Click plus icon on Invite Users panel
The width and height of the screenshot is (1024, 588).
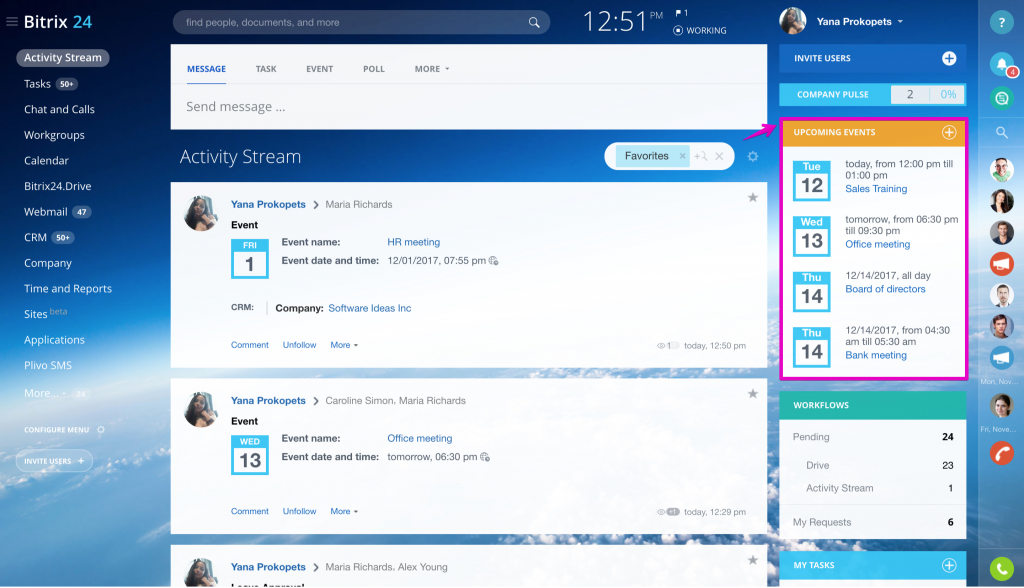coord(949,58)
